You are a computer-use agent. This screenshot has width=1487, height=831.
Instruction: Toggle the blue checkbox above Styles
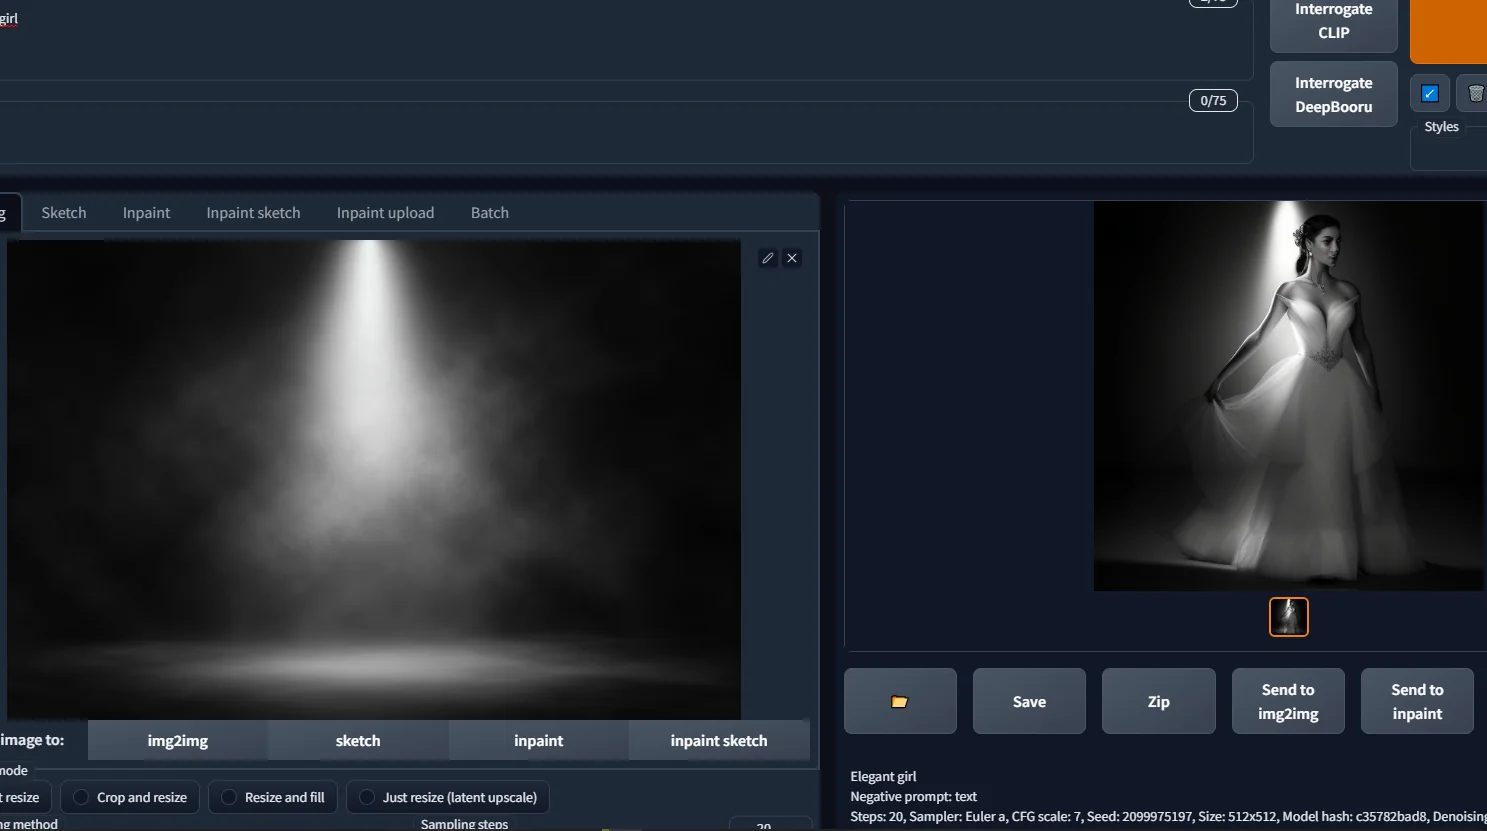(1430, 93)
